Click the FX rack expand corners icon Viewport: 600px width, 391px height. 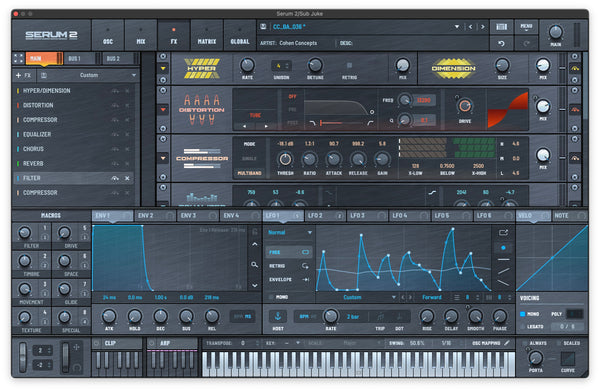pyautogui.click(x=18, y=58)
